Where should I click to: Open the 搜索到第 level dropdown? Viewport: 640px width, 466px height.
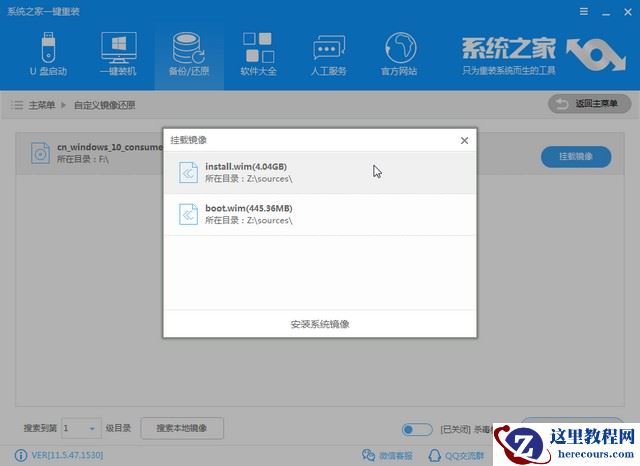[81, 428]
